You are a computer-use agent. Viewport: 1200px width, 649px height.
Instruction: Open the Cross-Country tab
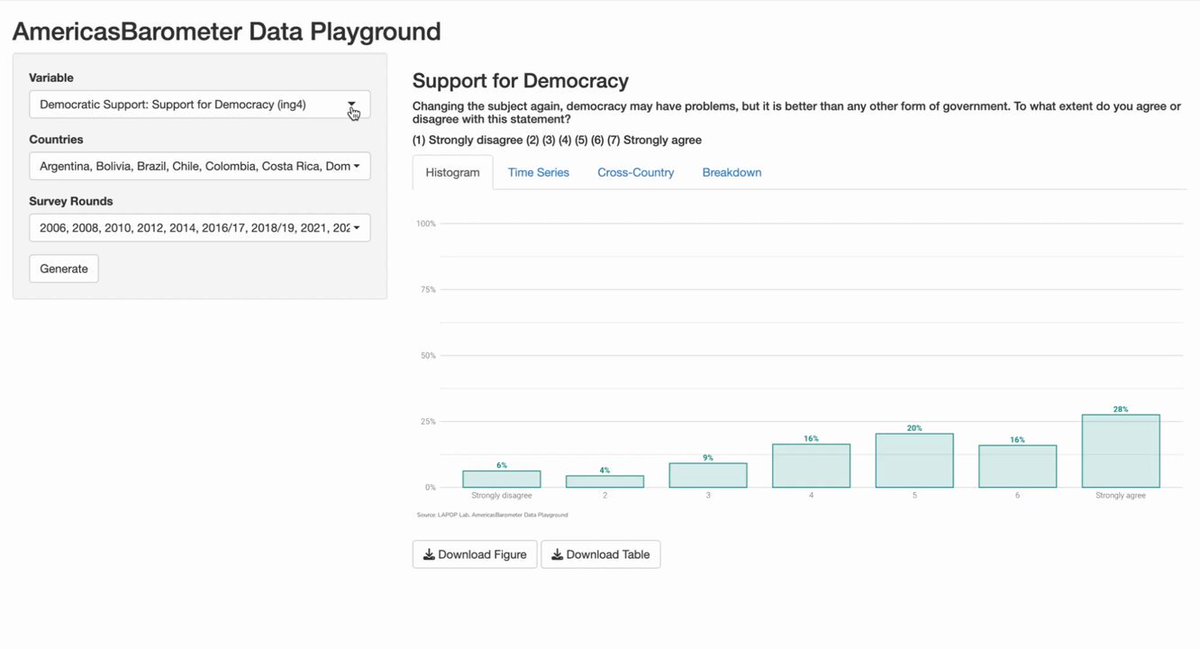point(636,172)
